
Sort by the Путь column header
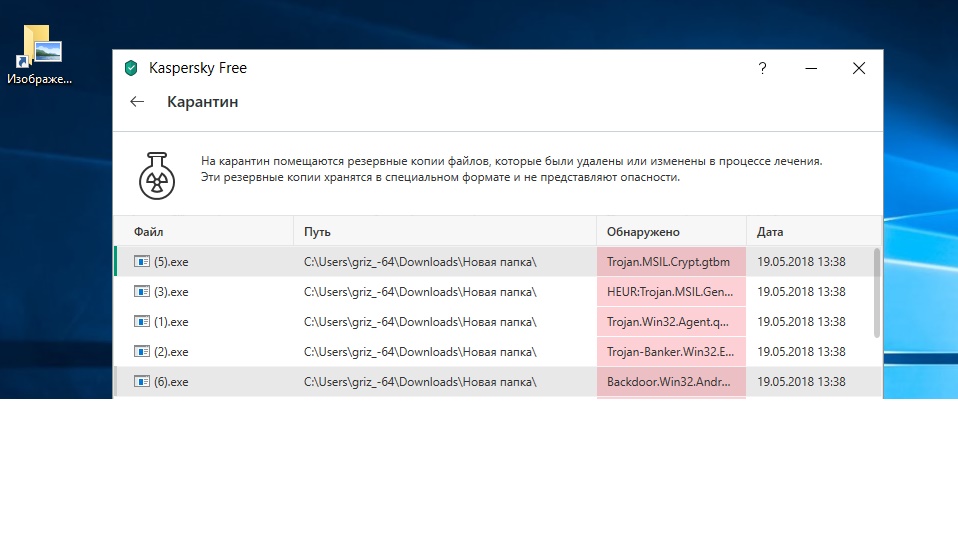tap(317, 232)
